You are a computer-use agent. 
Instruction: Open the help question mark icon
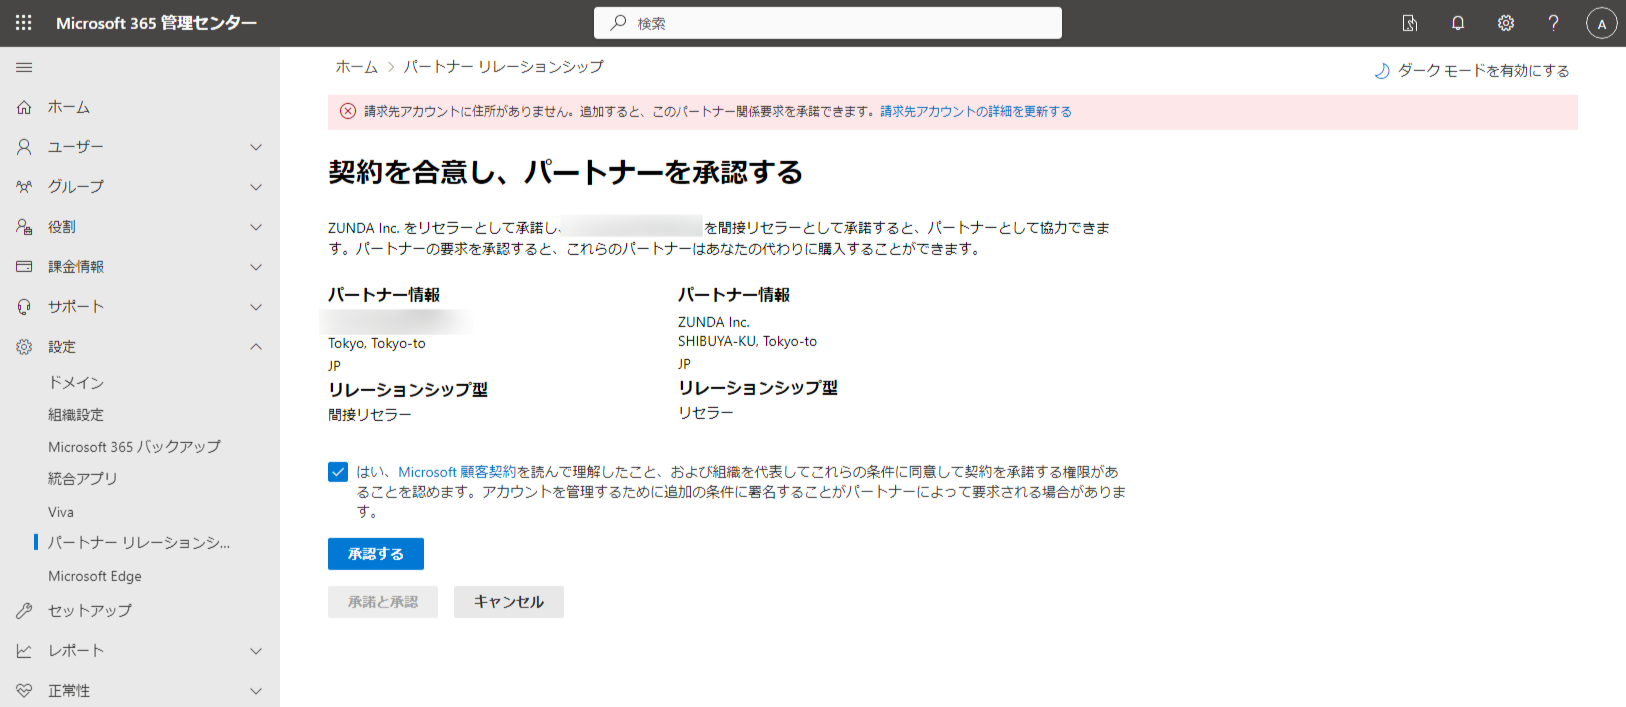point(1553,23)
